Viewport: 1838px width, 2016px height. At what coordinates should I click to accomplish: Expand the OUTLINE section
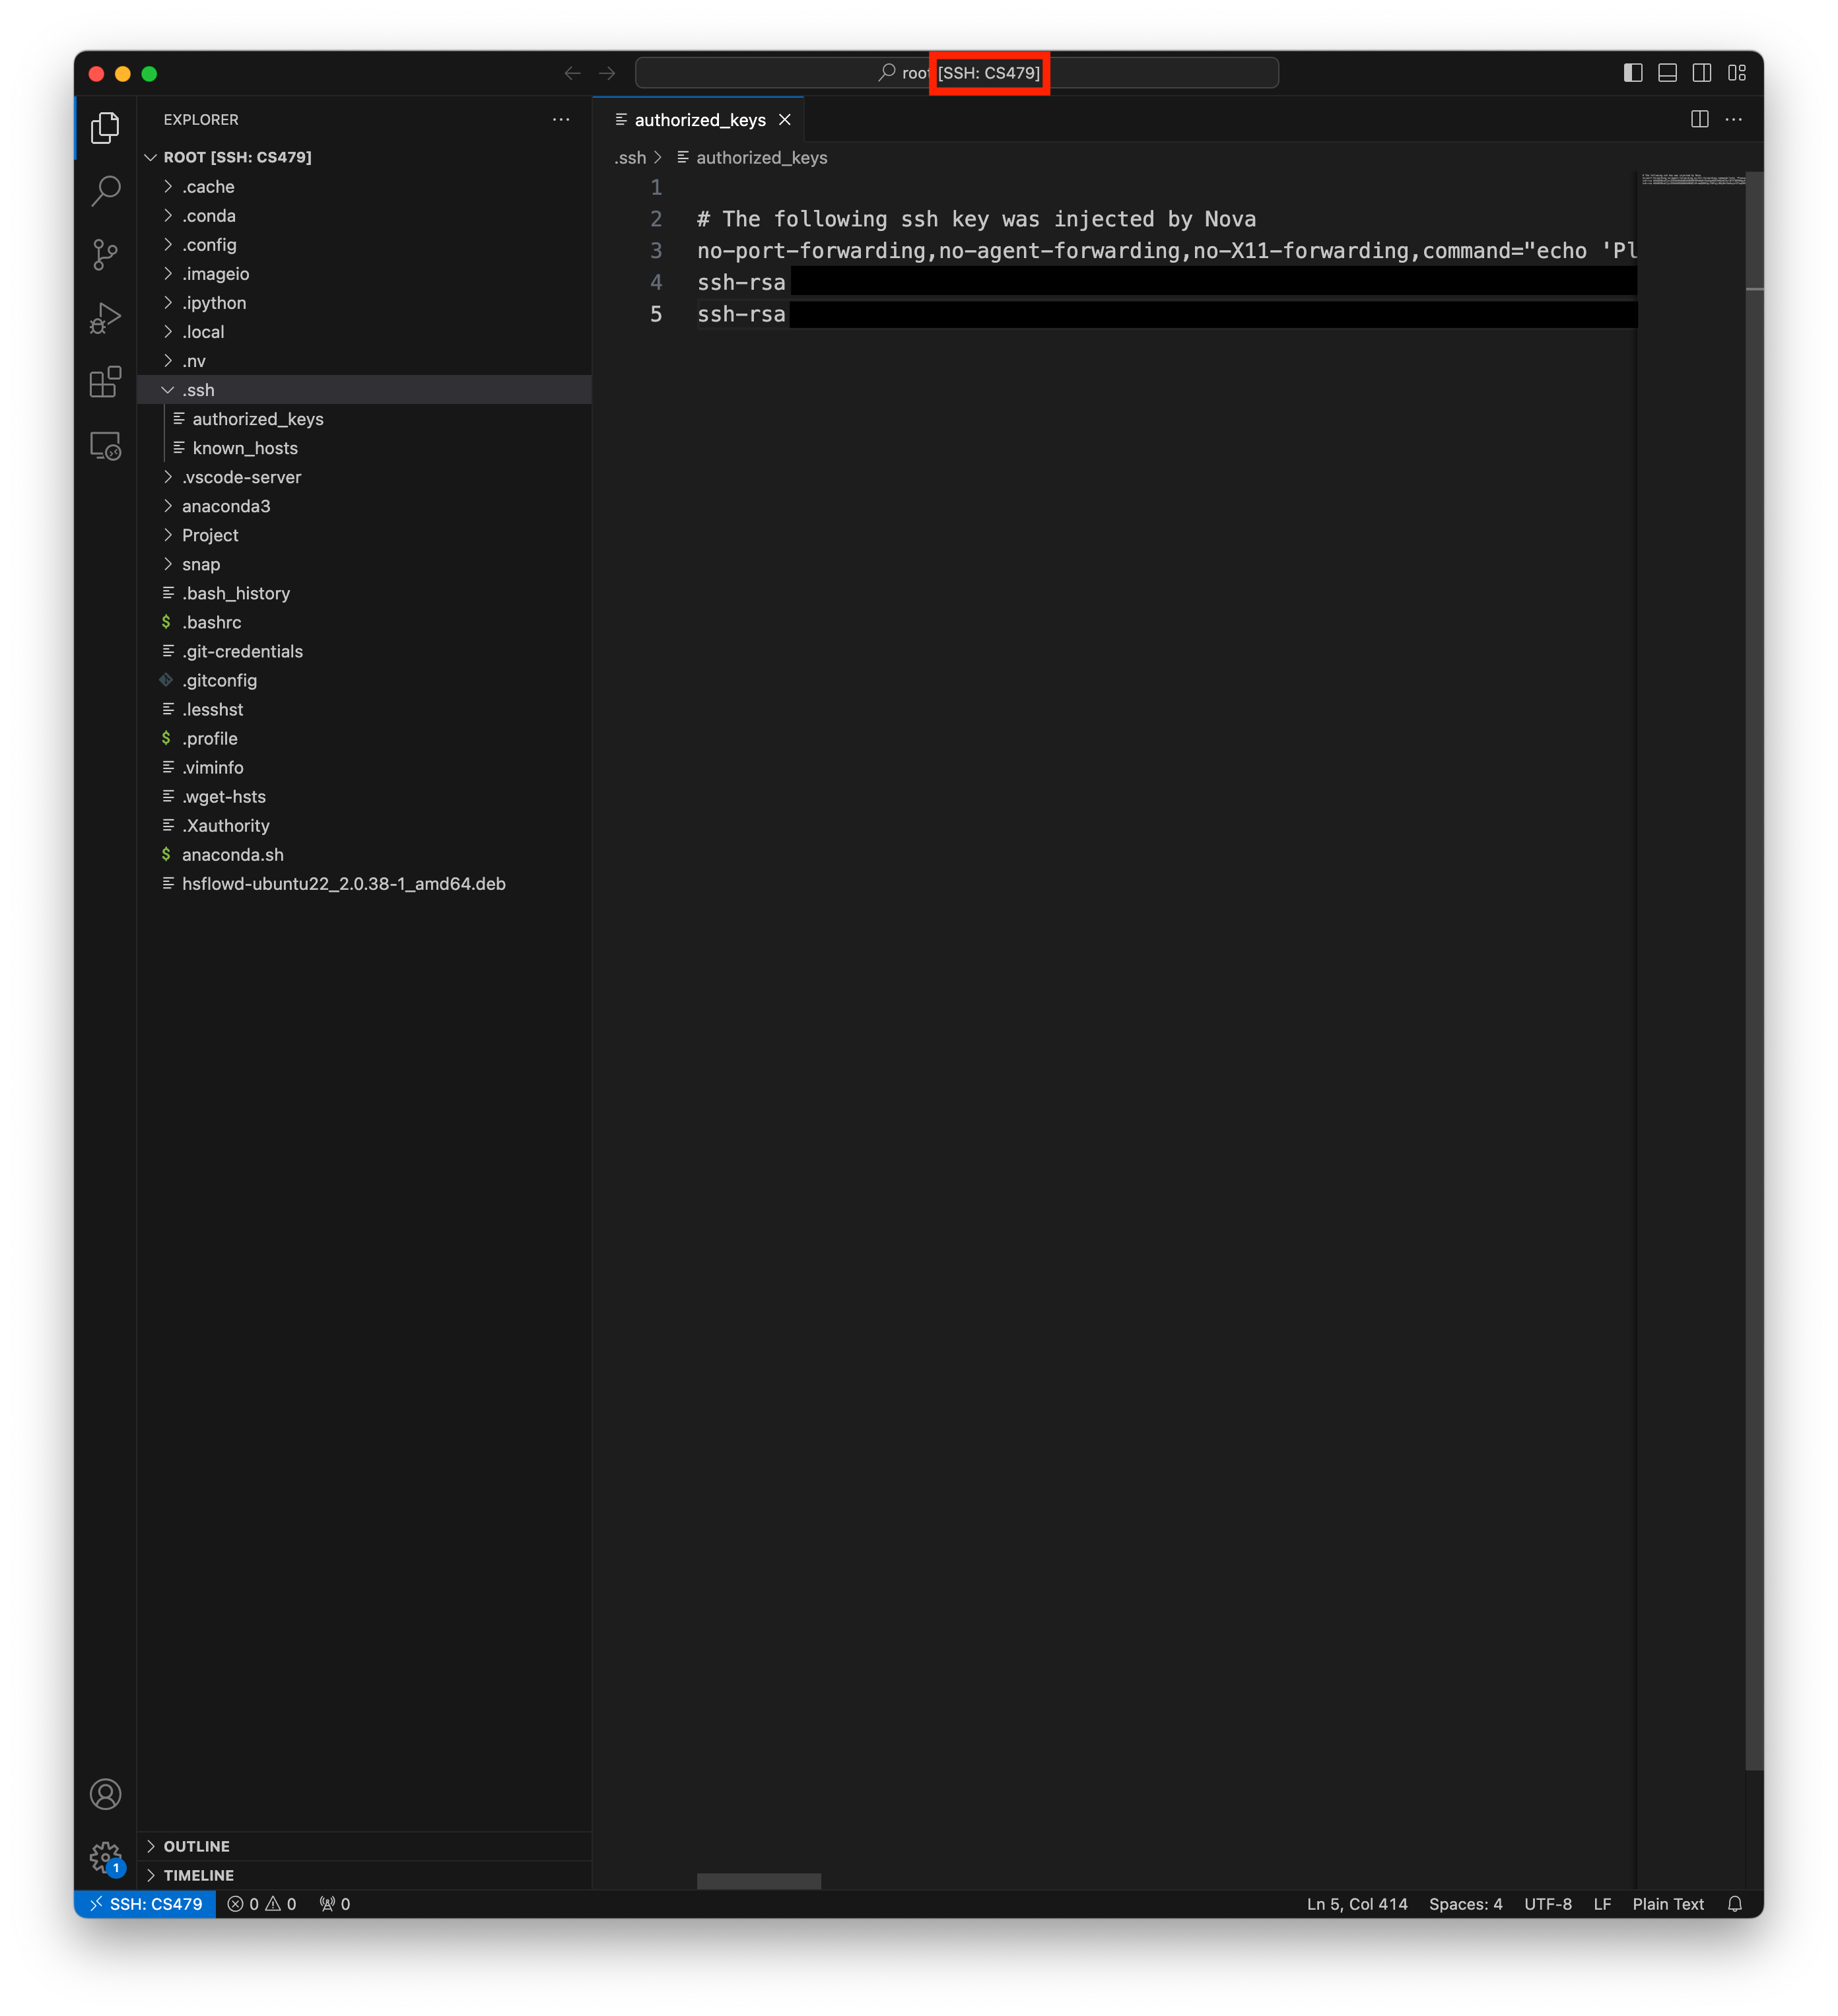(196, 1846)
